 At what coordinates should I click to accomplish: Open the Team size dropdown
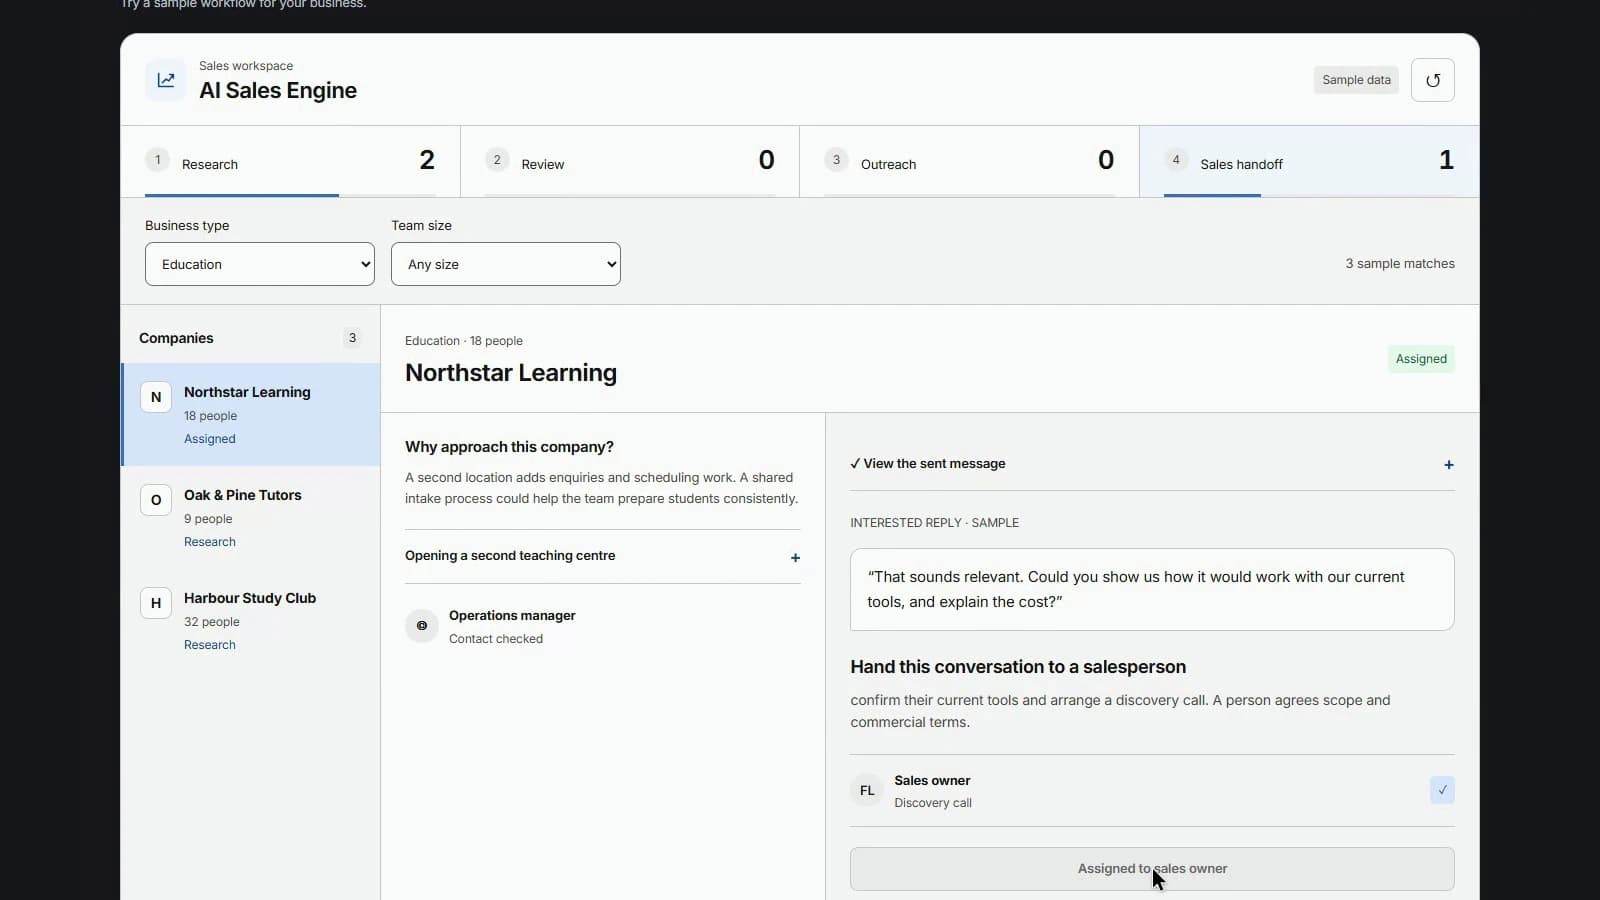[x=506, y=264]
